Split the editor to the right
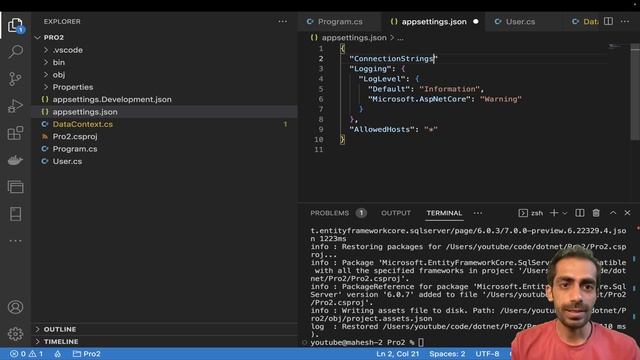This screenshot has width=640, height=360. coord(608,21)
